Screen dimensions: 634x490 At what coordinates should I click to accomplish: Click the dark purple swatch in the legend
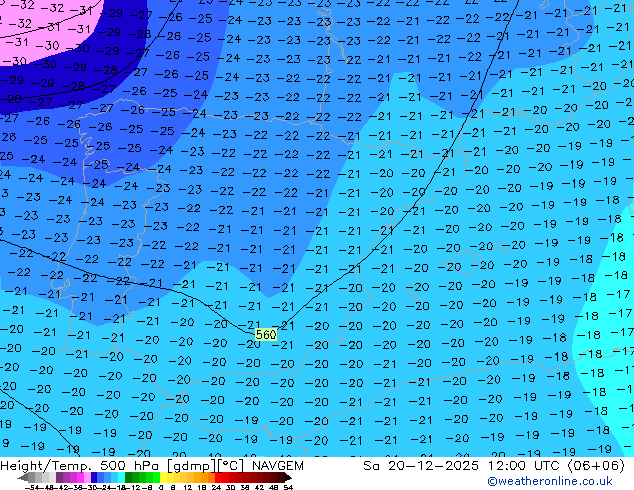(59, 477)
